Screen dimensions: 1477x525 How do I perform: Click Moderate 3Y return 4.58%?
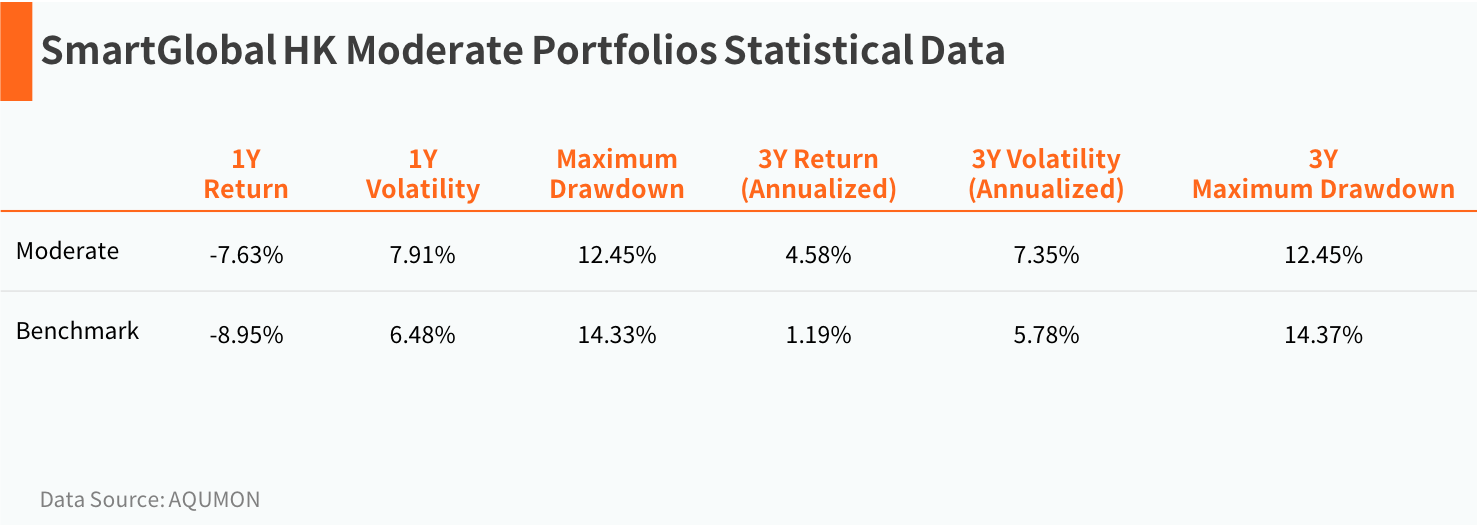[x=818, y=255]
